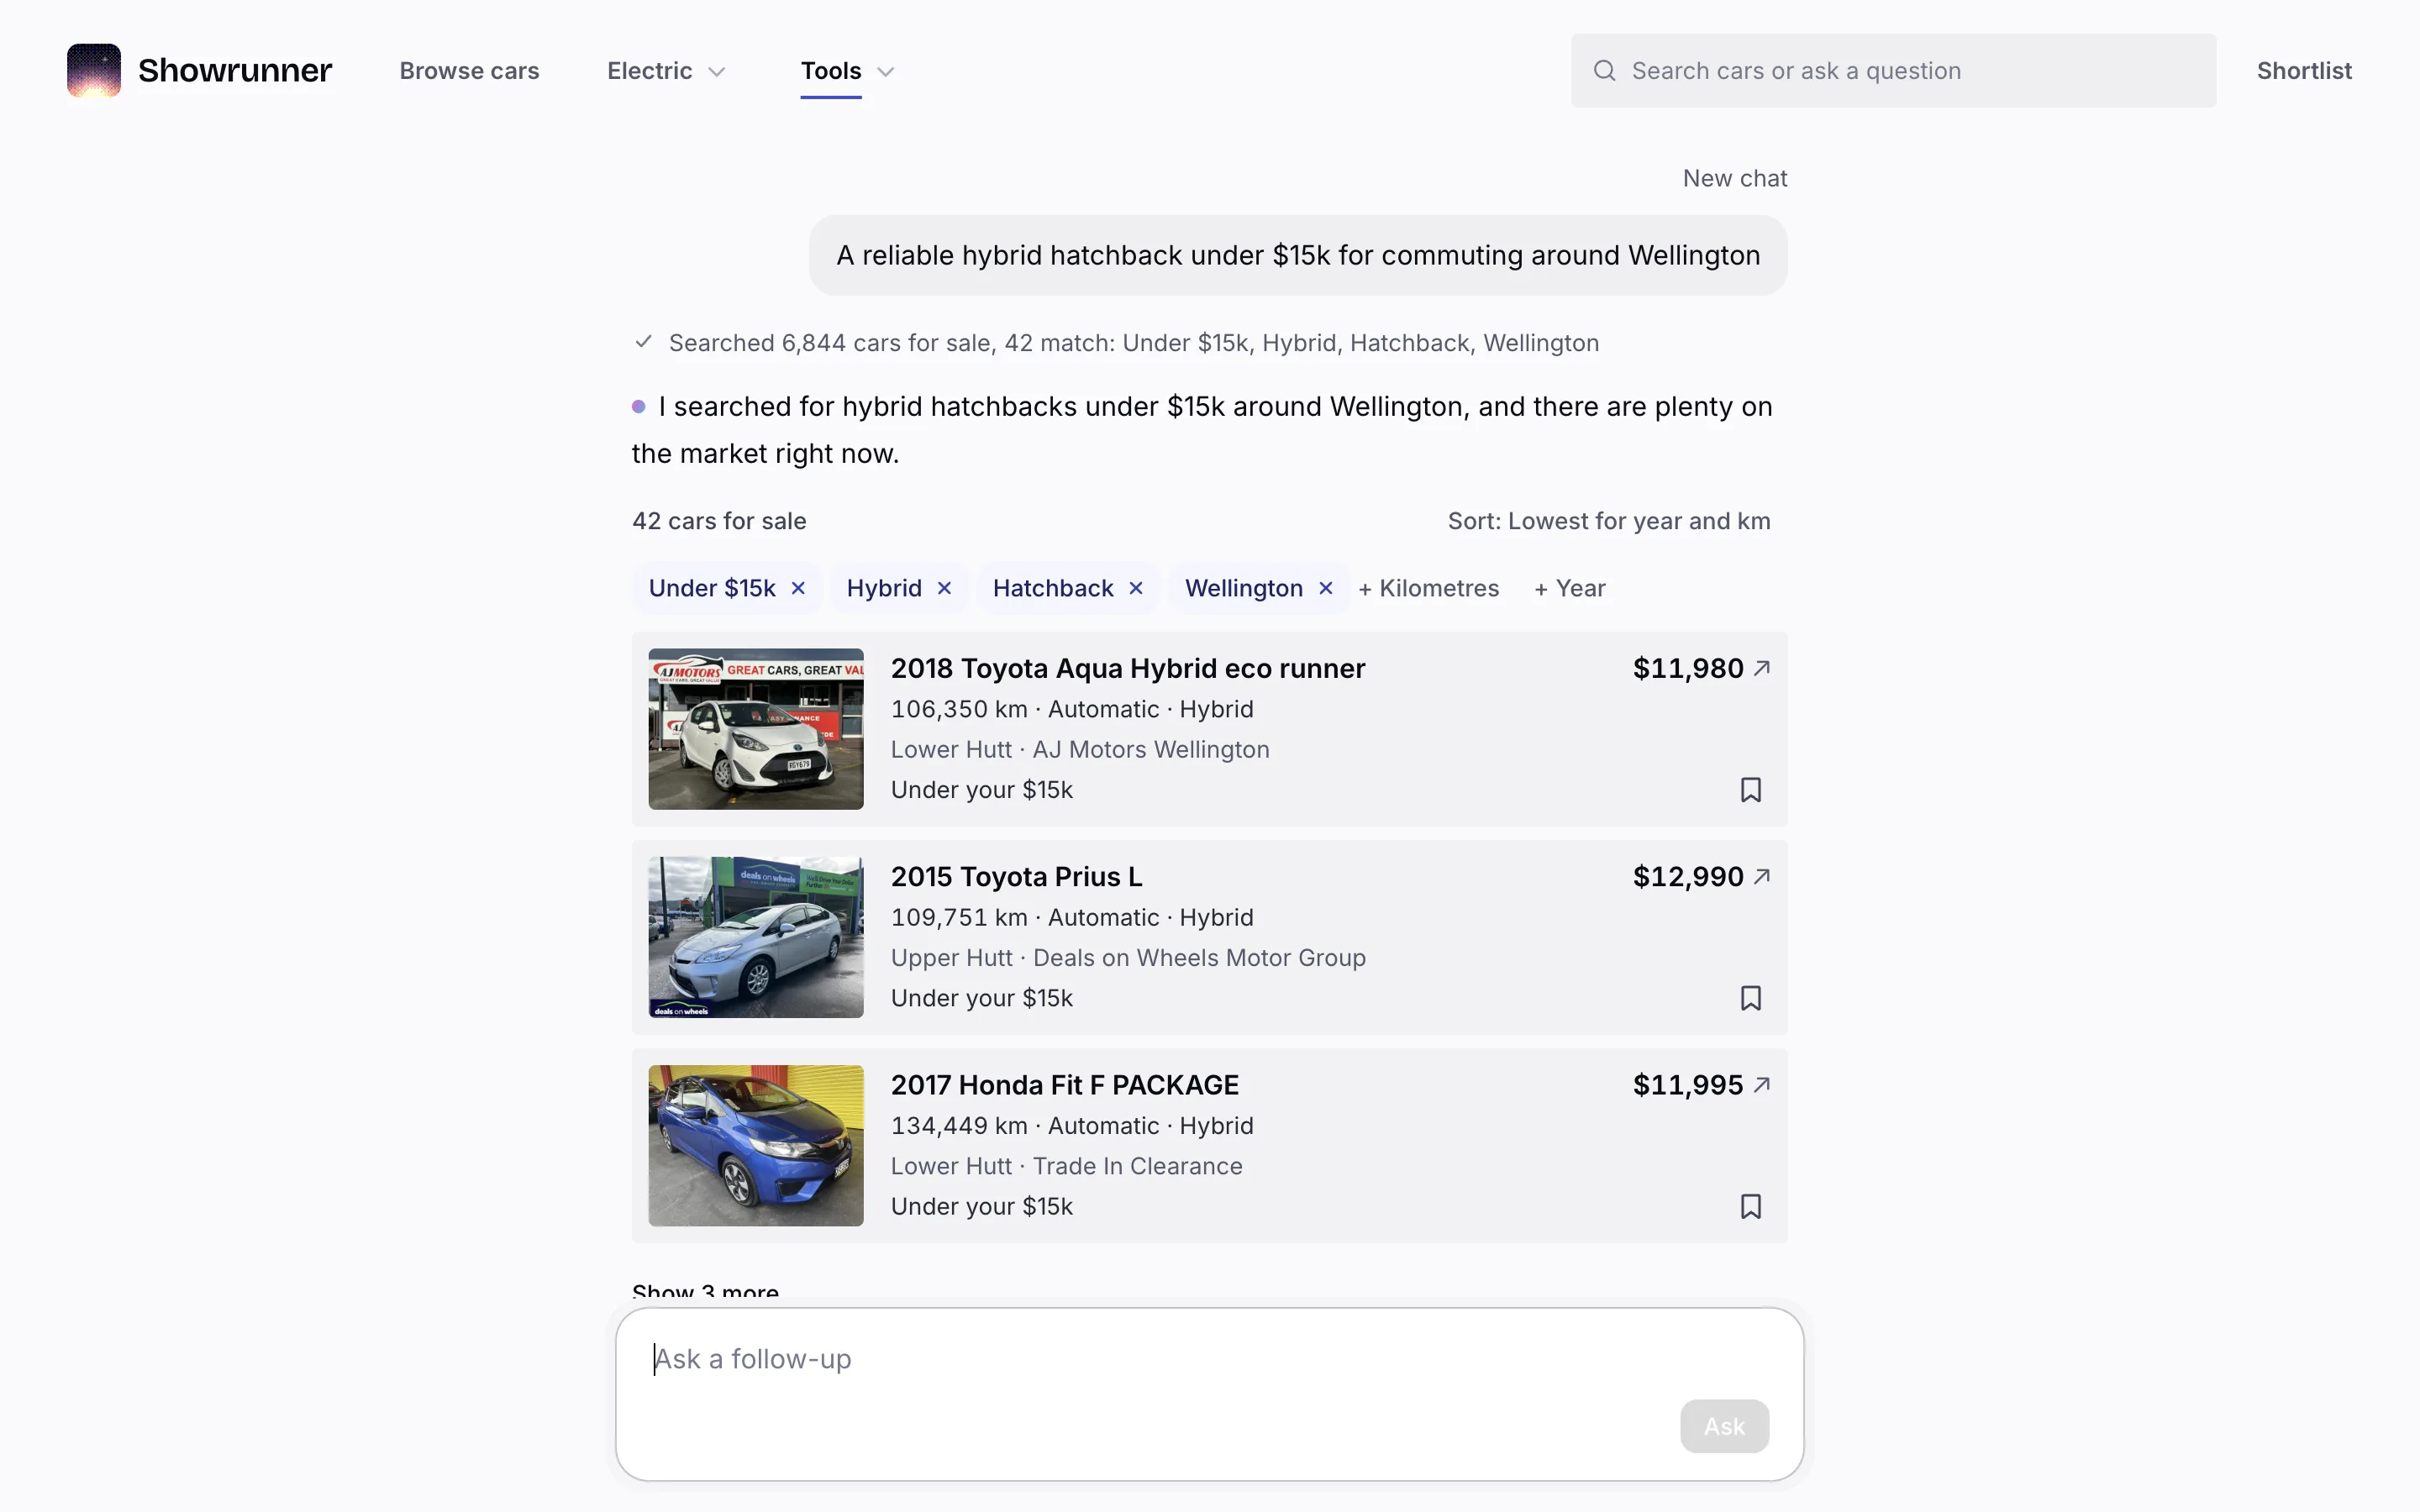The width and height of the screenshot is (2420, 1512).
Task: Remove the Under $15k filter chip
Action: [798, 588]
